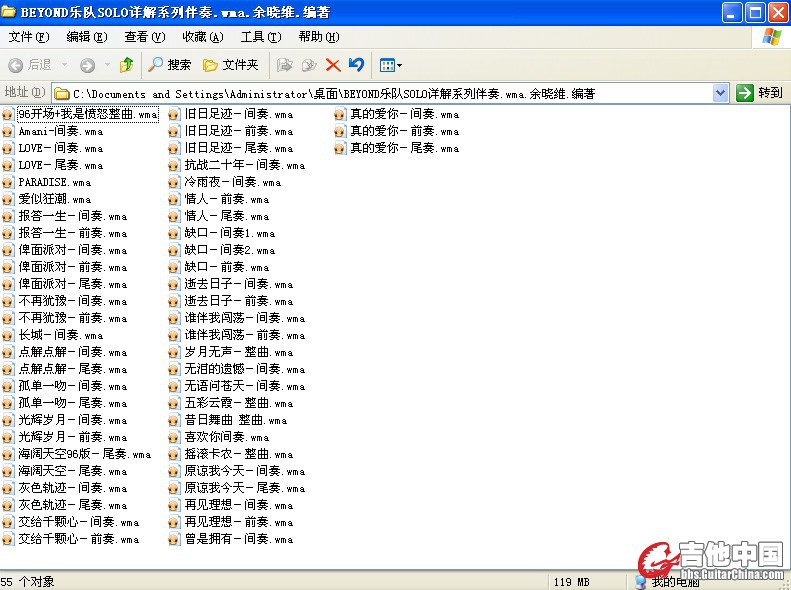Expand the address bar path dropdown
The width and height of the screenshot is (791, 590).
coord(720,93)
